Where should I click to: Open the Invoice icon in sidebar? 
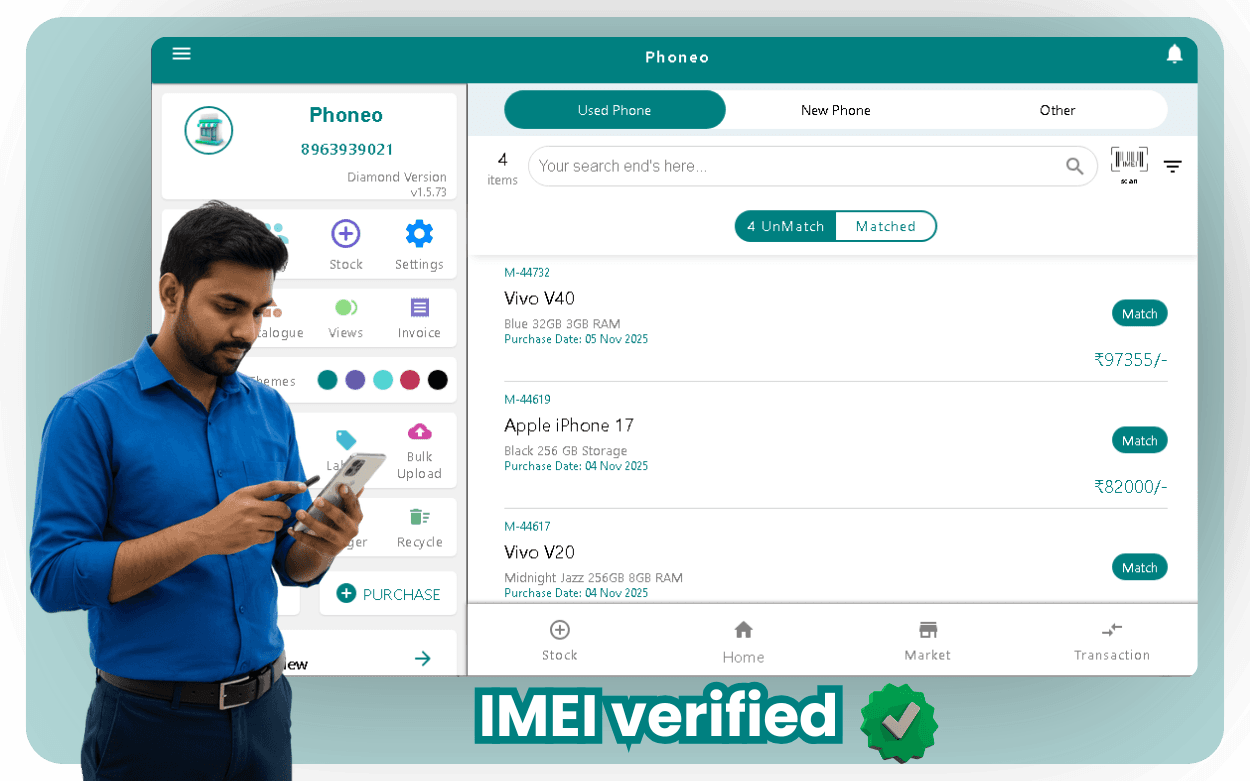(420, 307)
